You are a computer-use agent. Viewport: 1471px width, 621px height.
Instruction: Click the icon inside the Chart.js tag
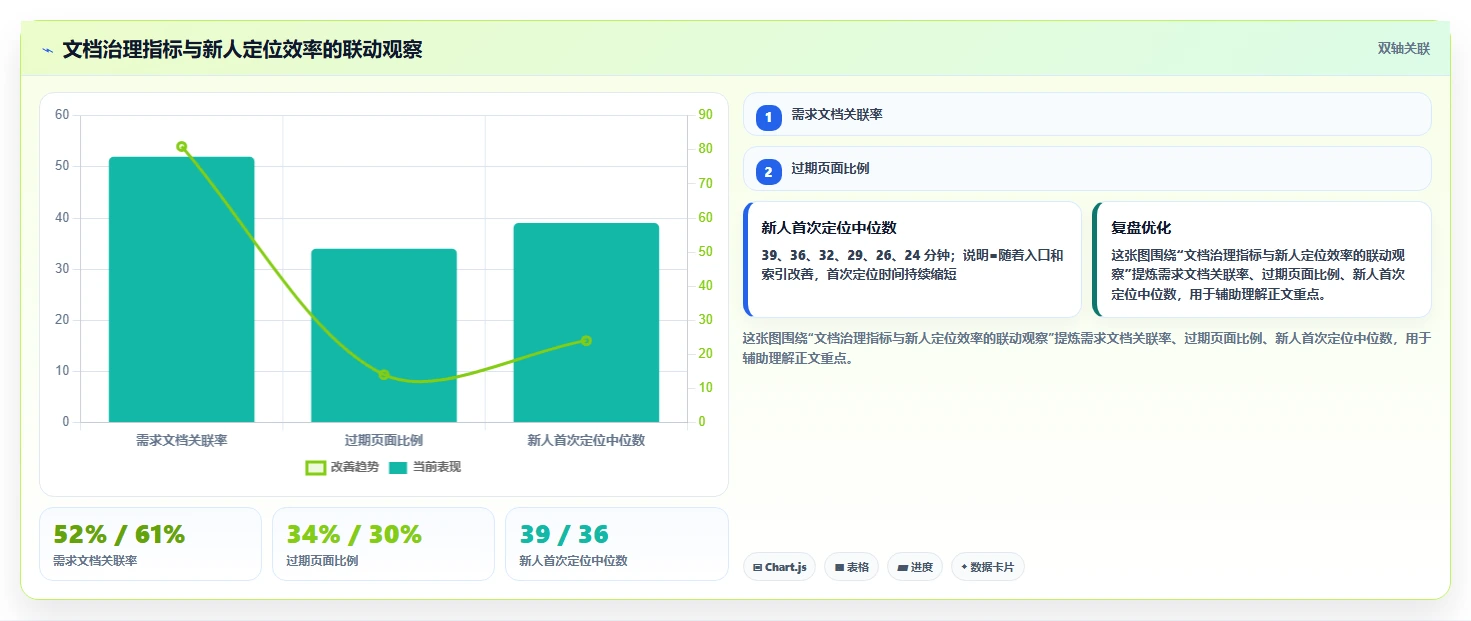(x=758, y=568)
